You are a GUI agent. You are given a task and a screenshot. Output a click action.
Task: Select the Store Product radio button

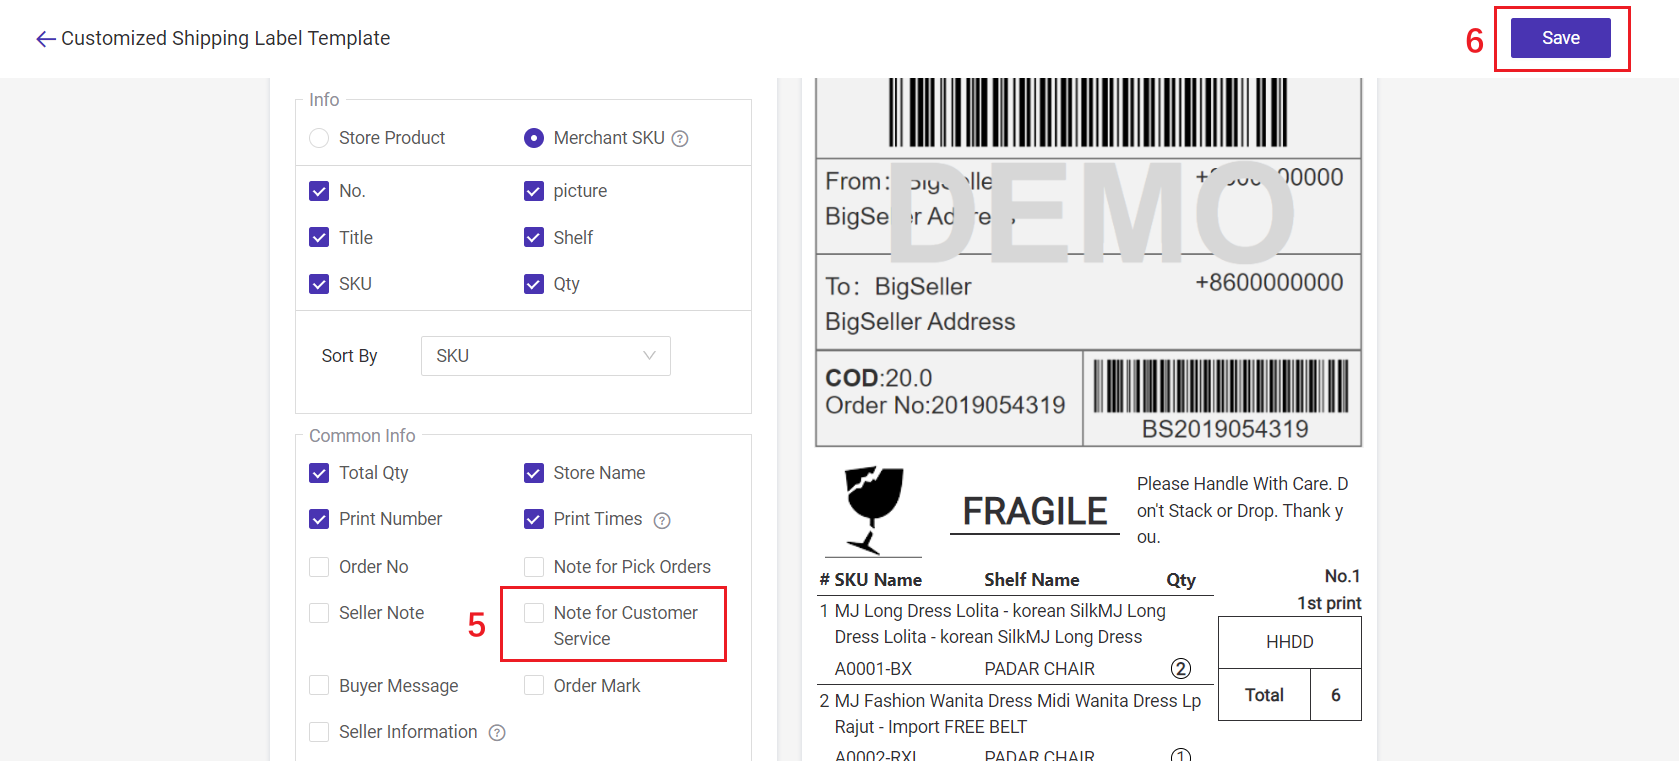click(319, 138)
